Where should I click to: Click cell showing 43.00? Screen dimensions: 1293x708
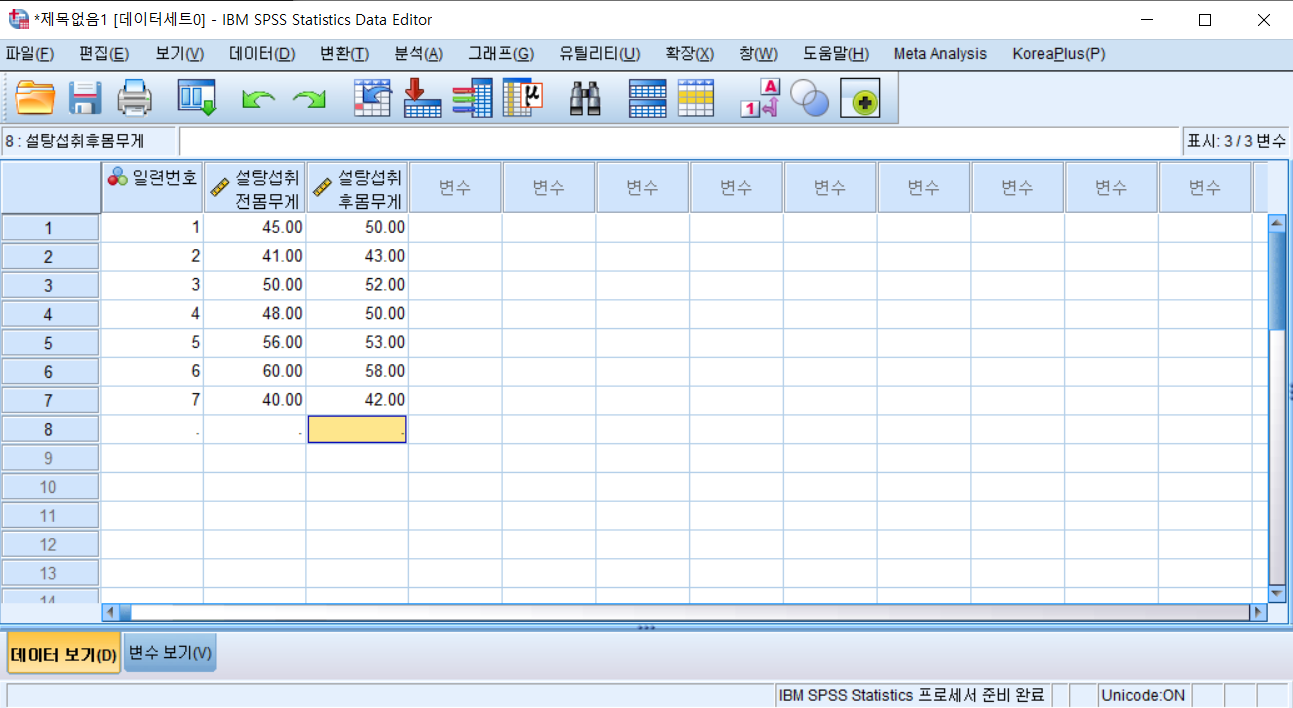(x=357, y=257)
